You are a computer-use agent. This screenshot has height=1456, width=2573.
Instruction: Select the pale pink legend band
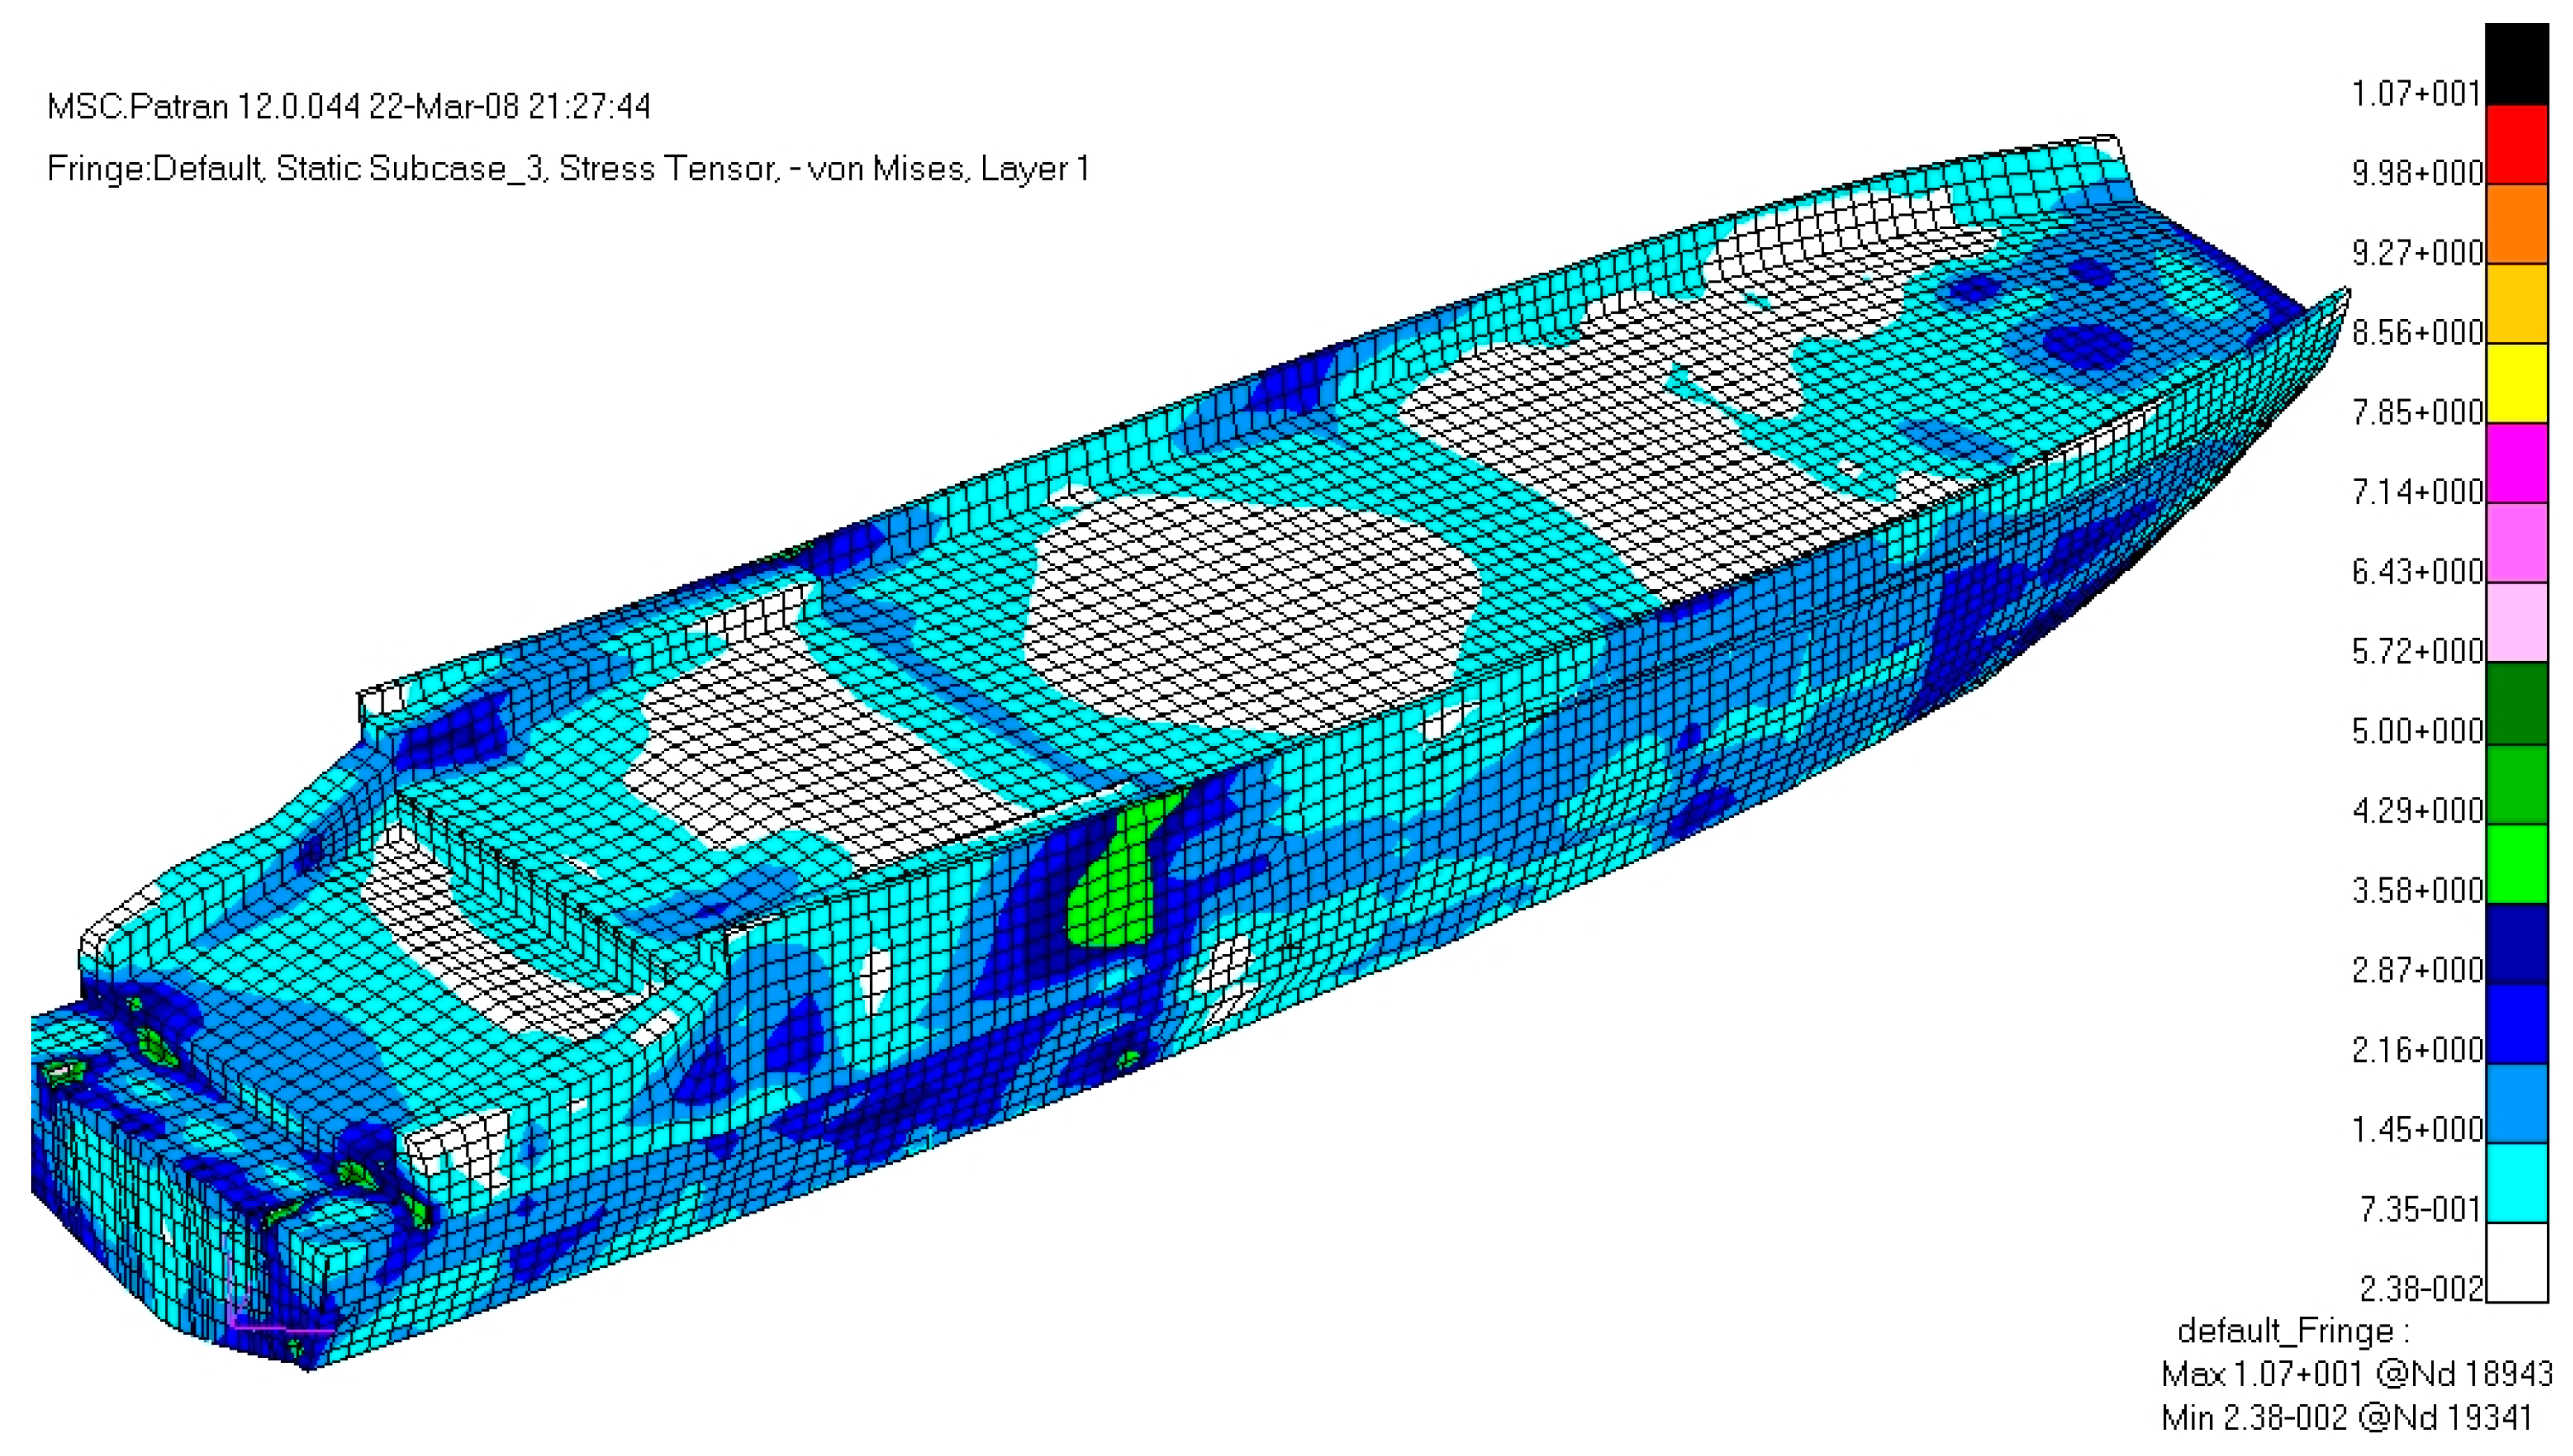2516,622
